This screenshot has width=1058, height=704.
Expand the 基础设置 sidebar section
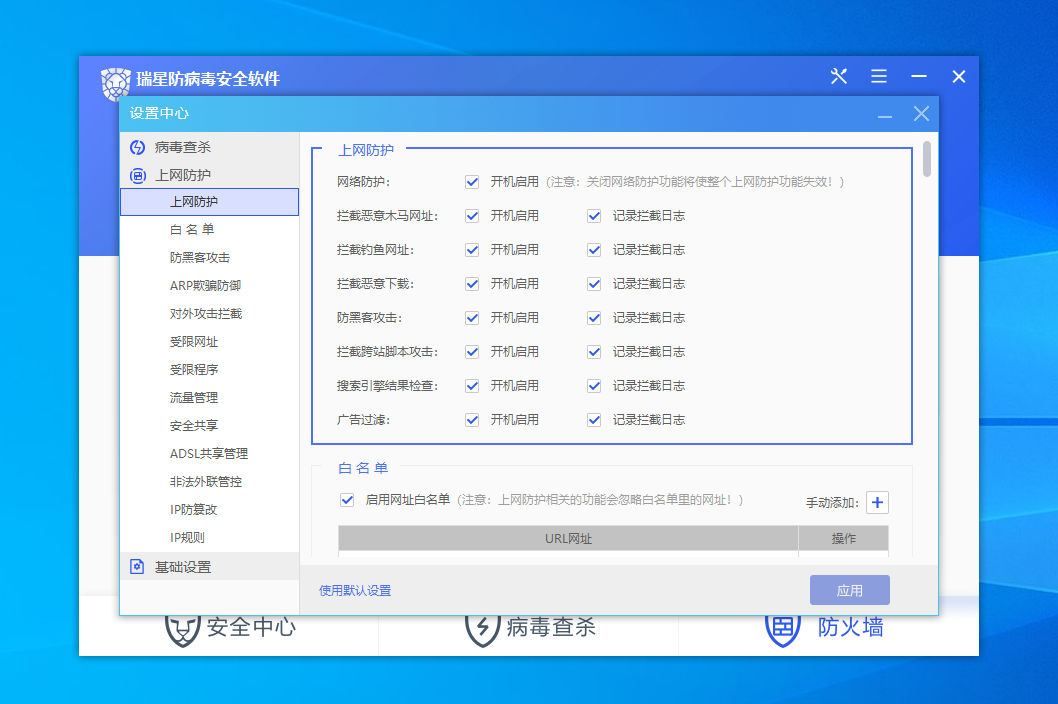183,567
